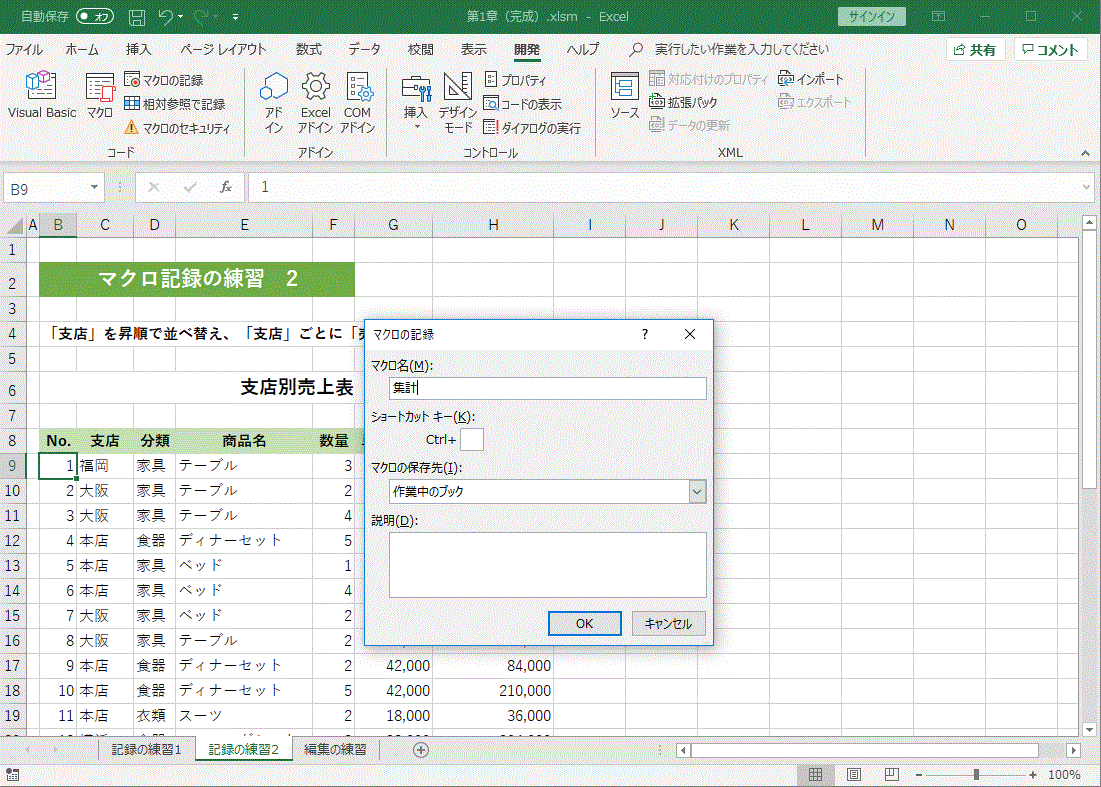Switch to the 挿入 ribbon tab
This screenshot has height=787, width=1101.
[x=138, y=49]
